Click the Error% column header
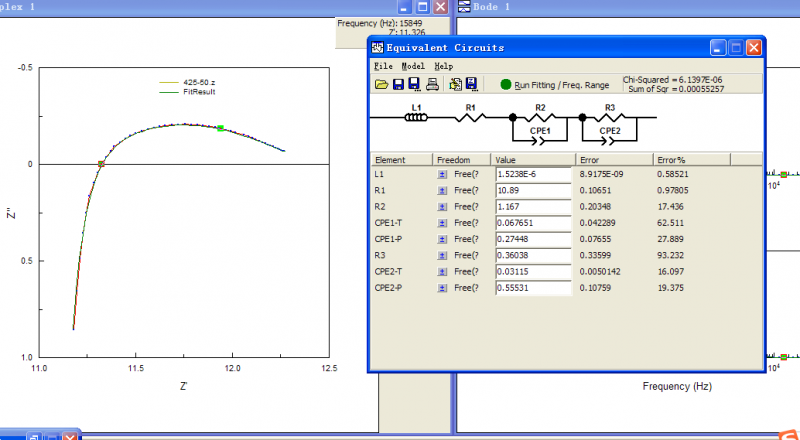 coord(670,159)
